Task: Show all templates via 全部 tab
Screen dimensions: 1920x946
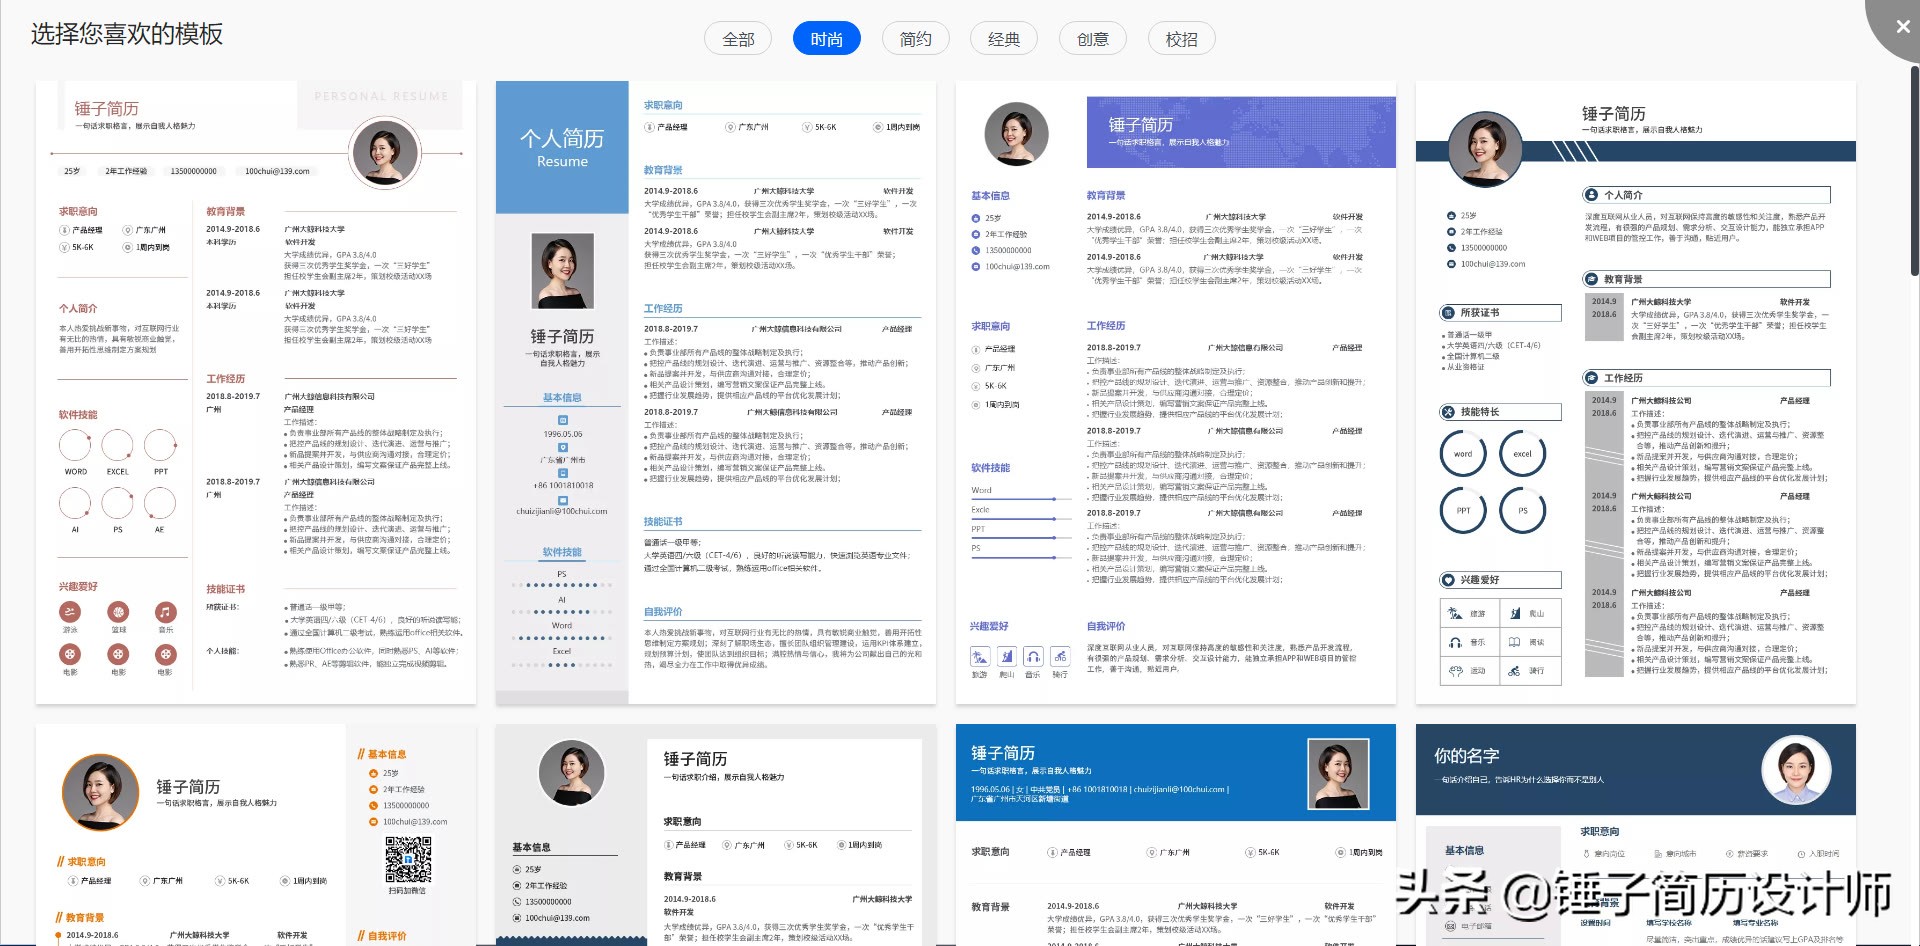Action: coord(738,39)
